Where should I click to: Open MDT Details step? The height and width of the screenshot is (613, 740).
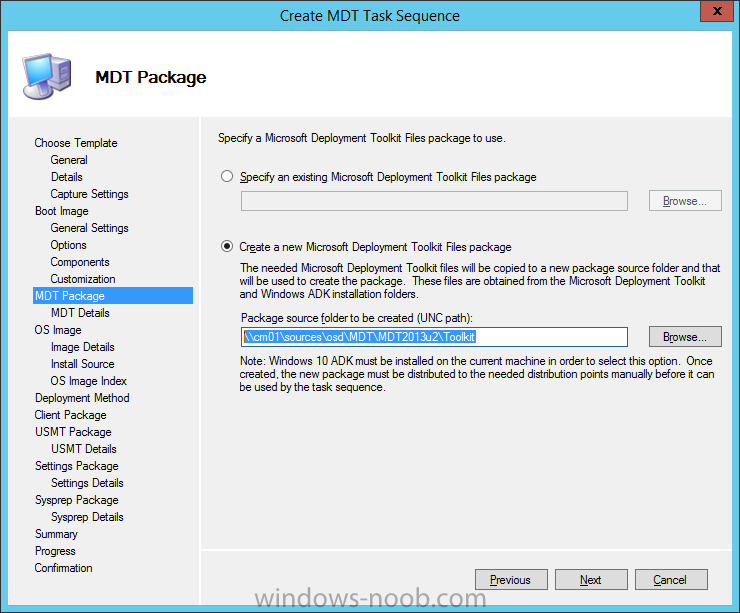point(80,313)
